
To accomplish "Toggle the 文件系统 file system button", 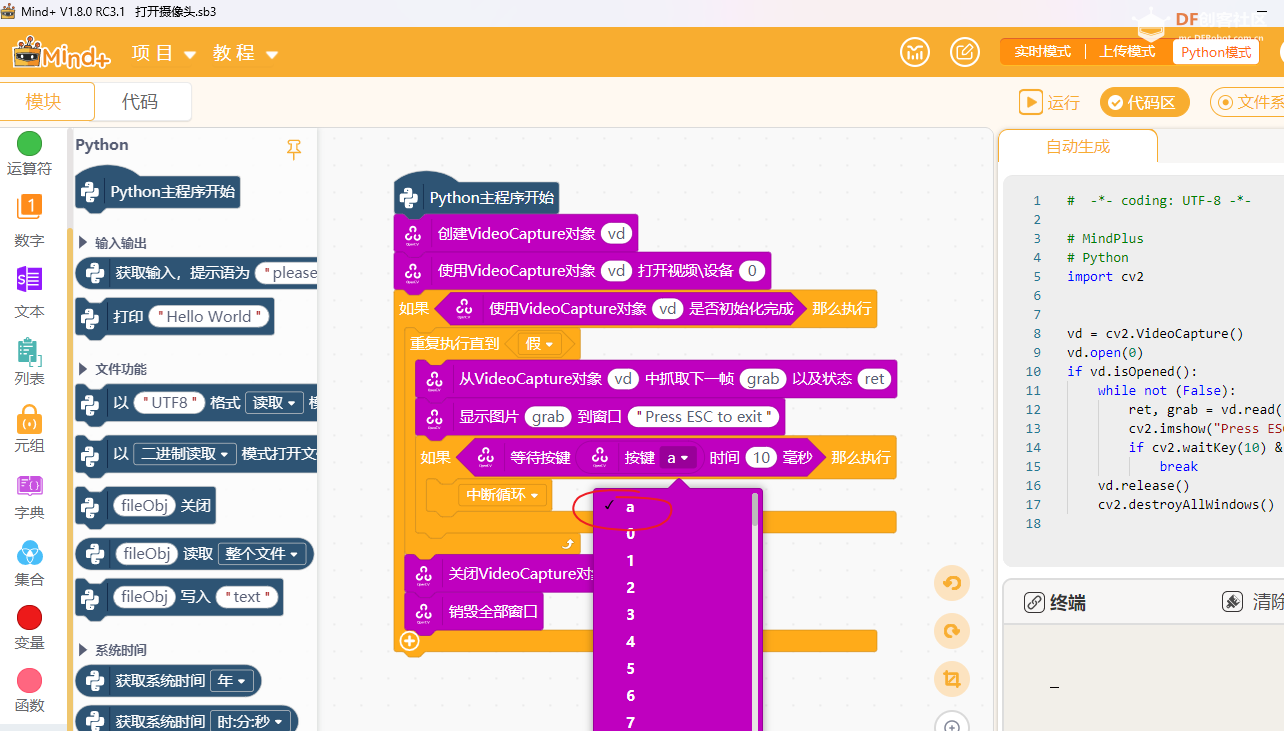I will coord(1247,102).
